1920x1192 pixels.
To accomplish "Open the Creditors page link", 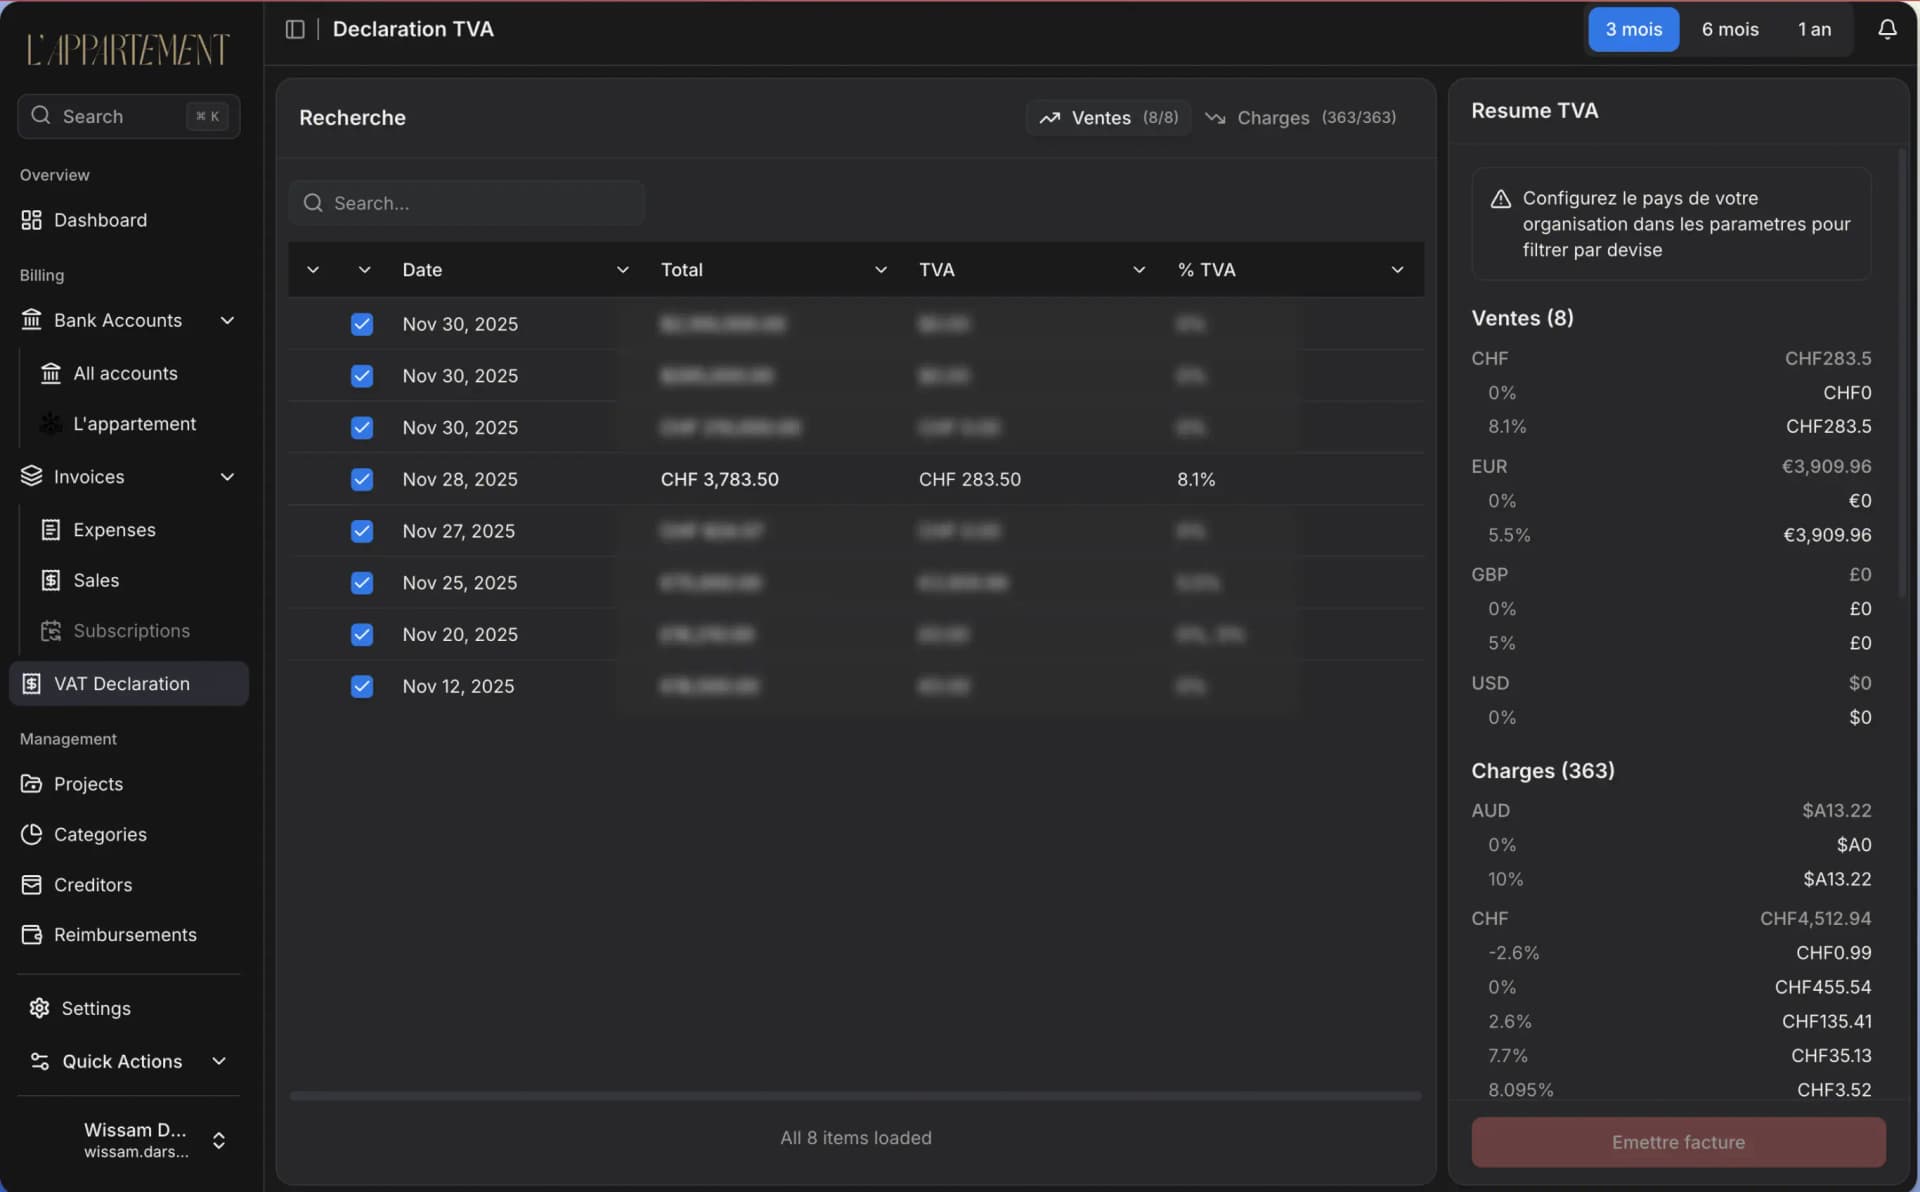I will tap(92, 885).
